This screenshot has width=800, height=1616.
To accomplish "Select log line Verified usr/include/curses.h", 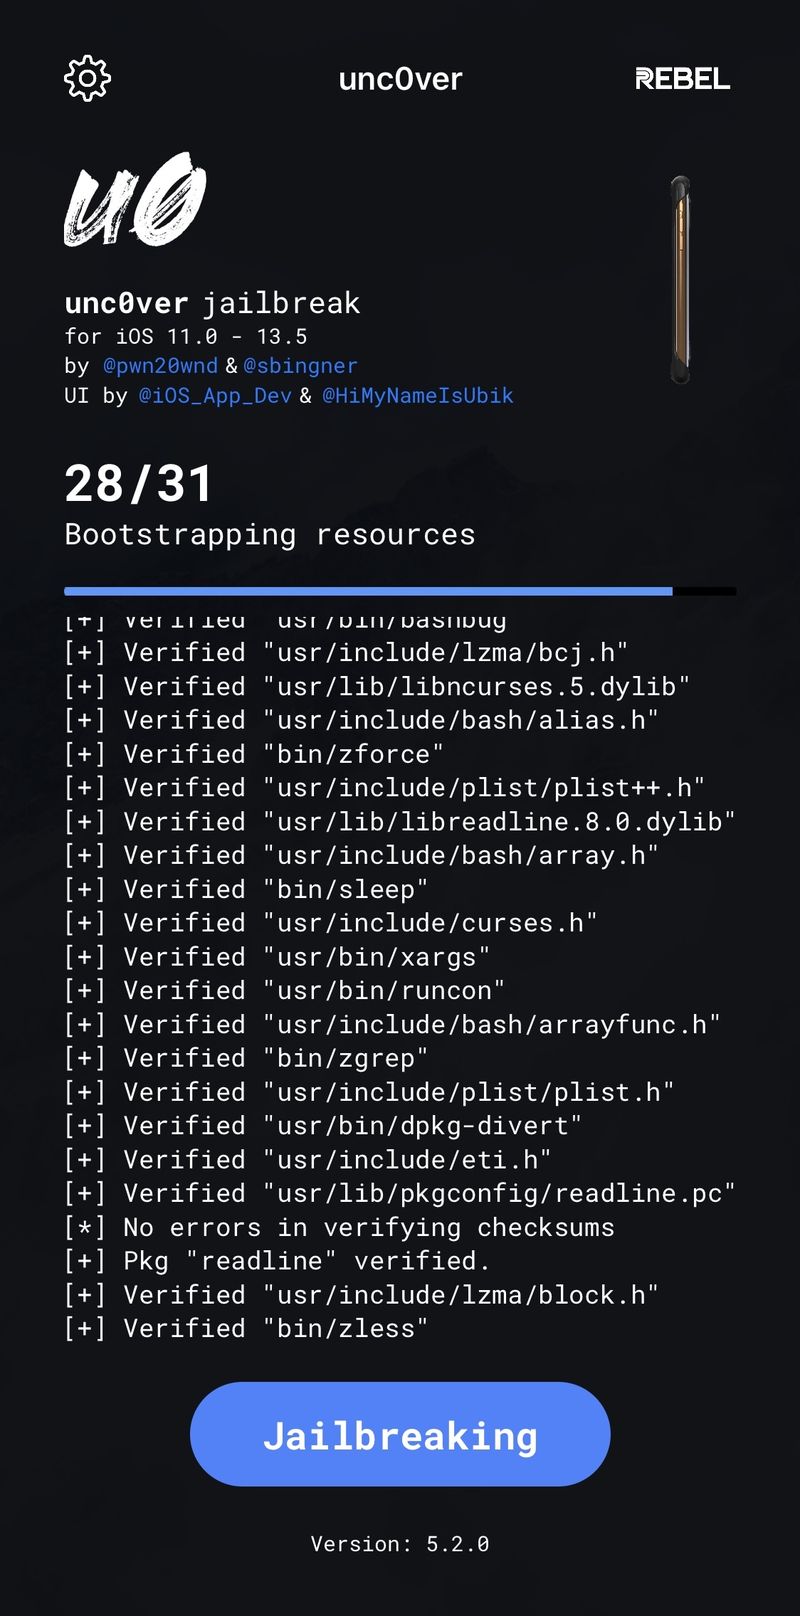I will point(331,923).
